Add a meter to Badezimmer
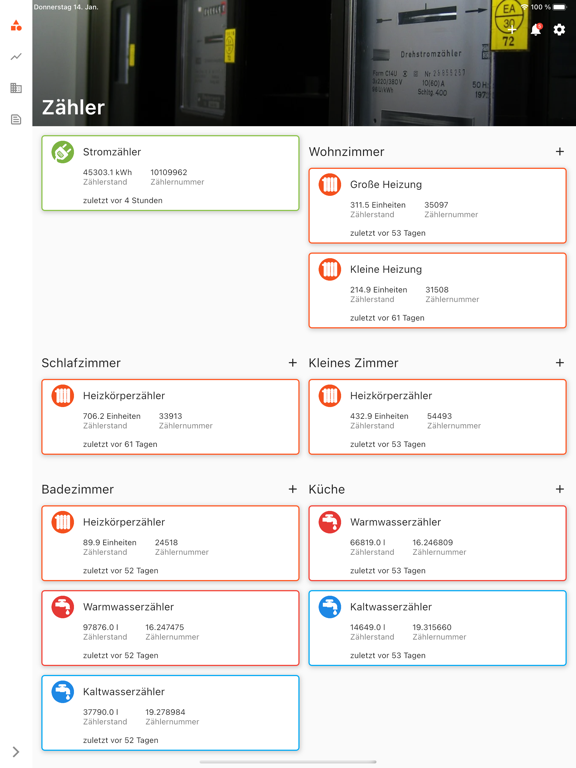The image size is (576, 768). pos(293,489)
